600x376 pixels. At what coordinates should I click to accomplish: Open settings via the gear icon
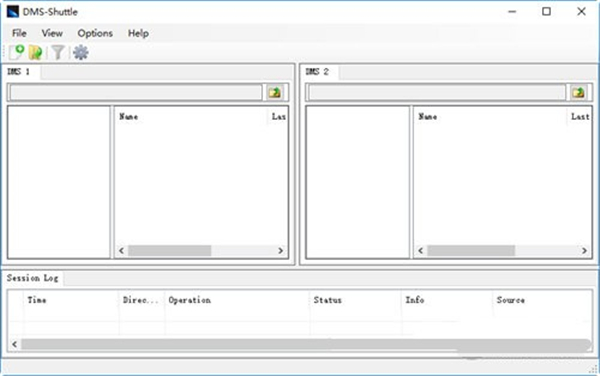(80, 52)
